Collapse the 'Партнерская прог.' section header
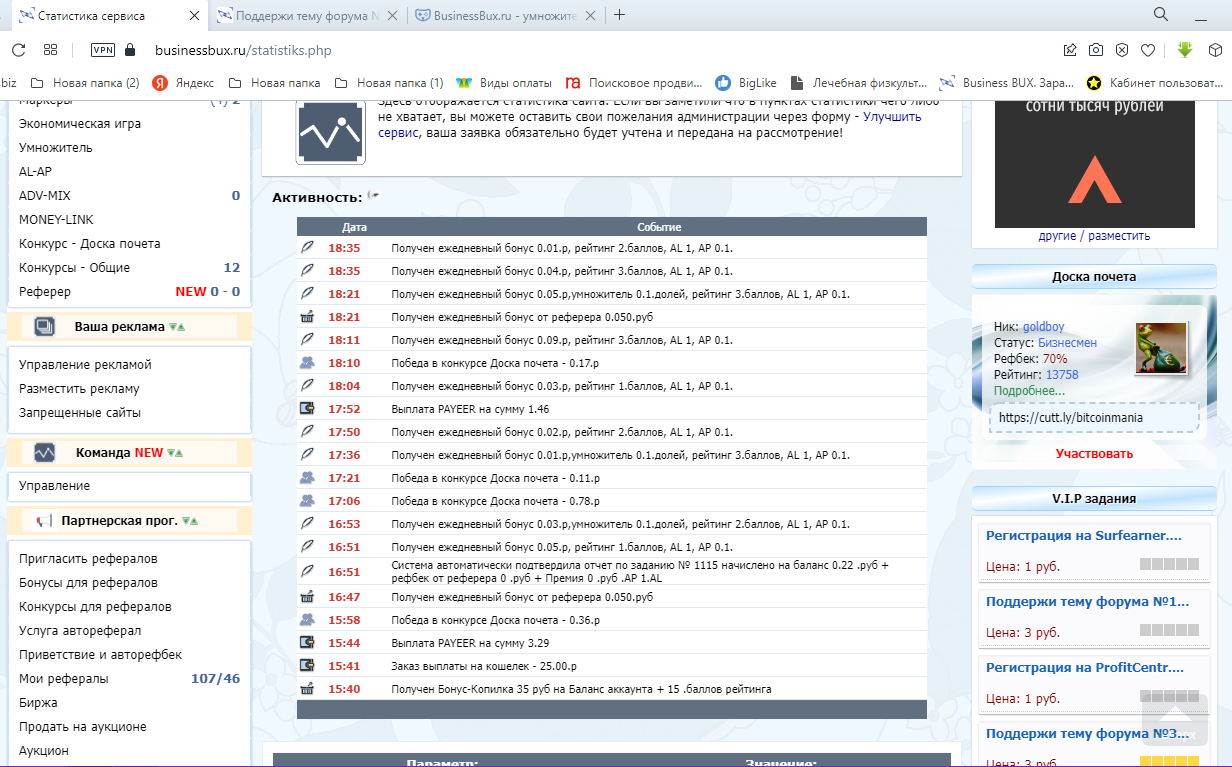 click(128, 521)
